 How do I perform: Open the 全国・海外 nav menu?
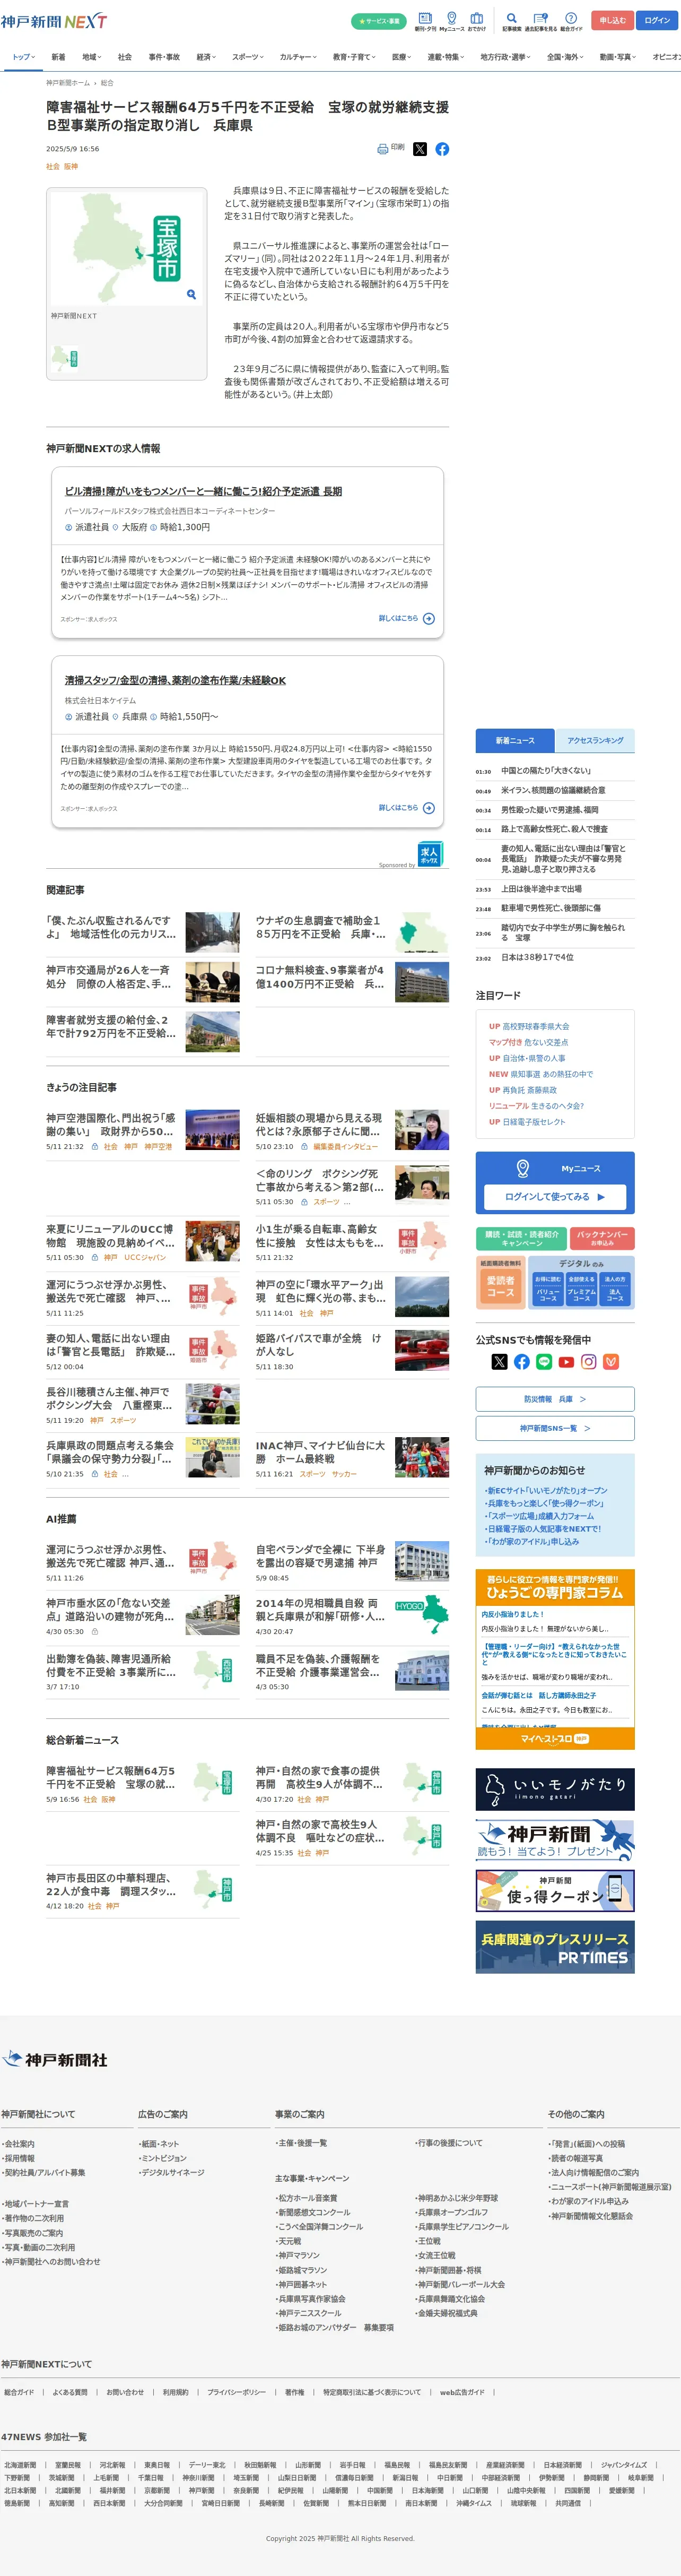565,57
